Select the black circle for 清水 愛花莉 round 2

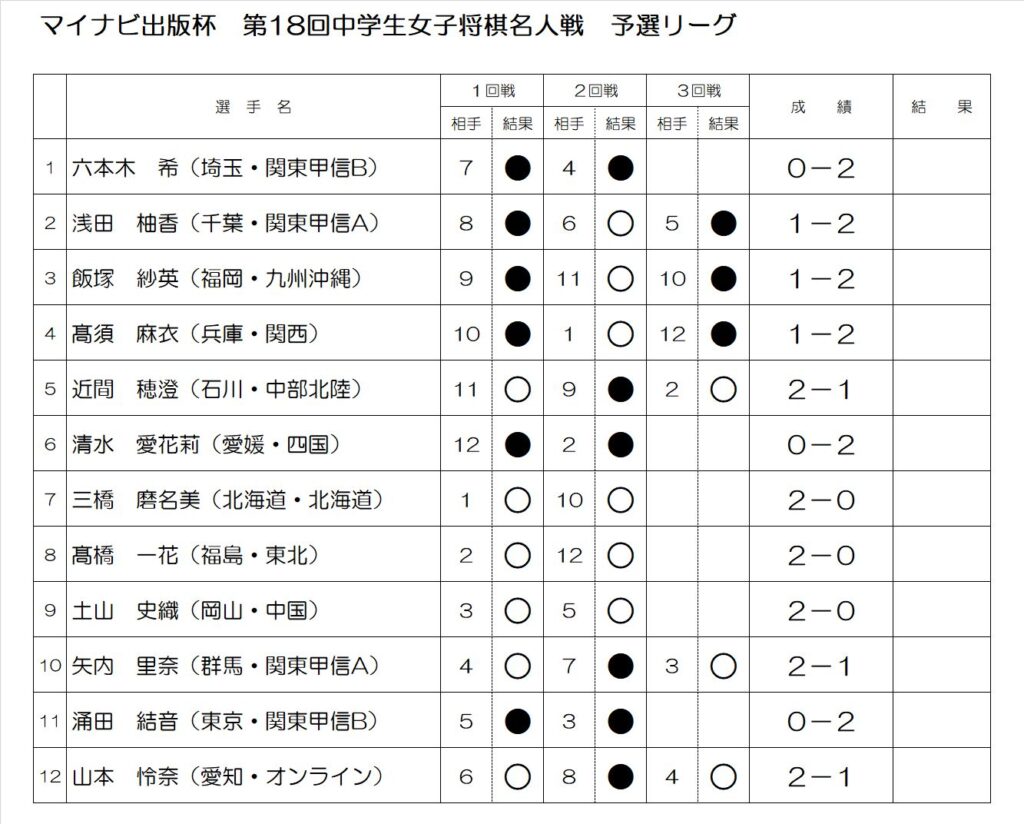coord(620,445)
